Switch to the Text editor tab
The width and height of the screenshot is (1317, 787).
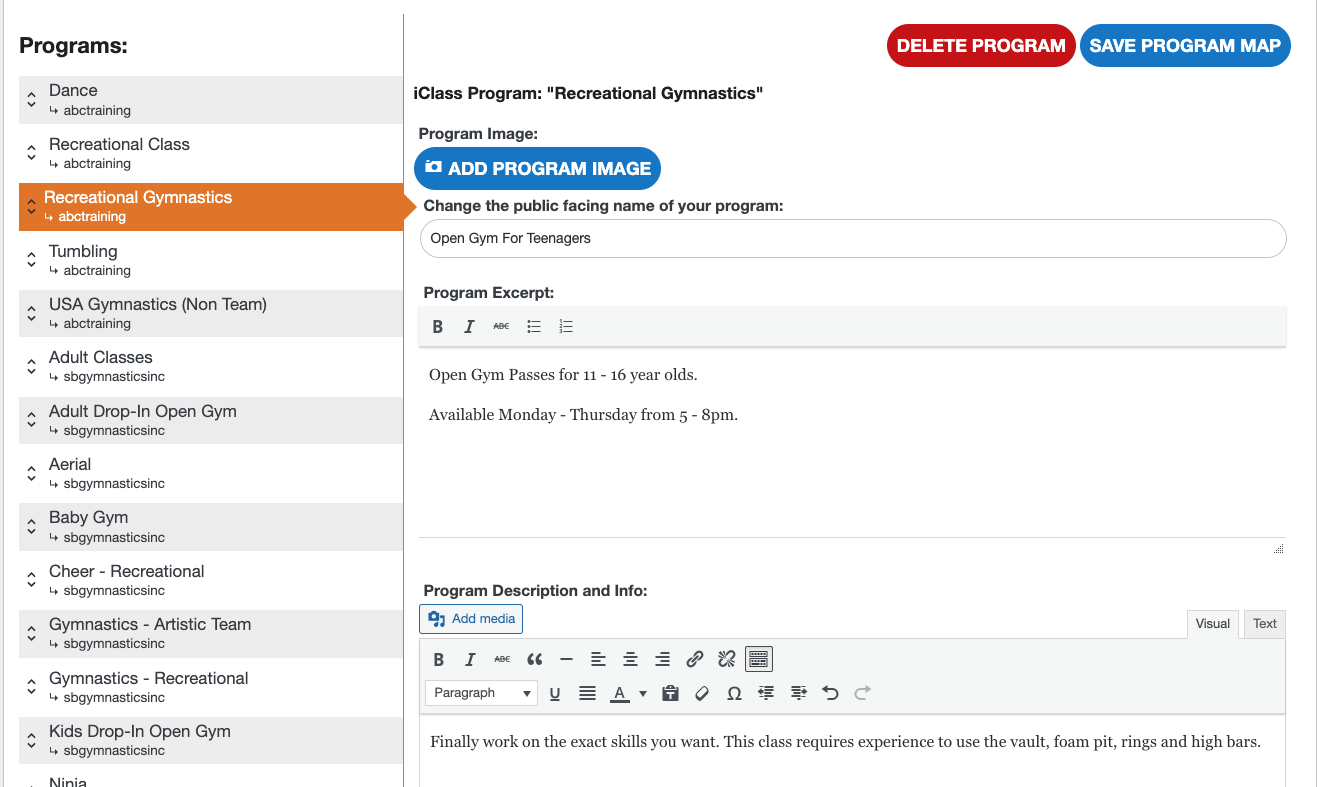tap(1265, 624)
